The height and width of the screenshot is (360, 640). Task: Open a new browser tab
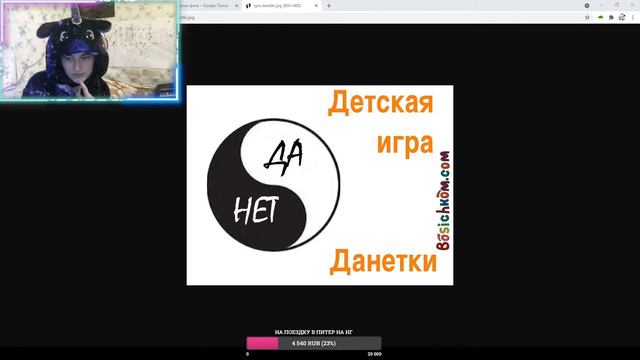coord(329,6)
